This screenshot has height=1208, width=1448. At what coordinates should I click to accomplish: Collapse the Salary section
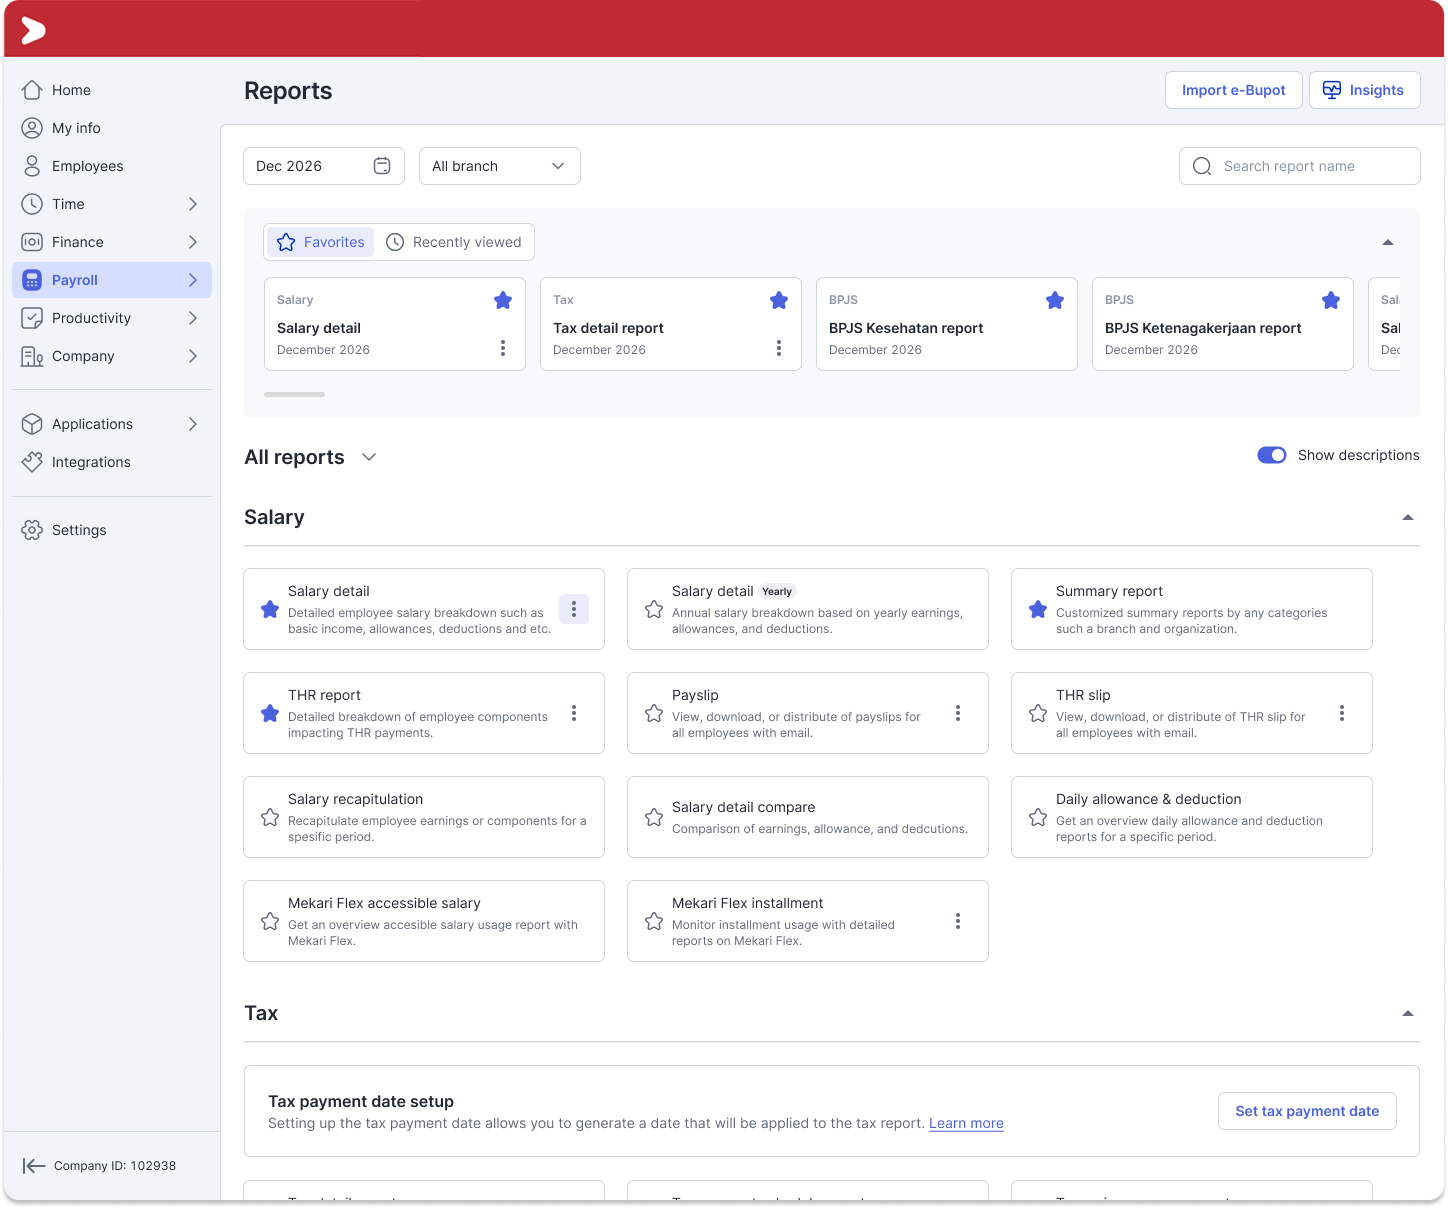[x=1408, y=517]
